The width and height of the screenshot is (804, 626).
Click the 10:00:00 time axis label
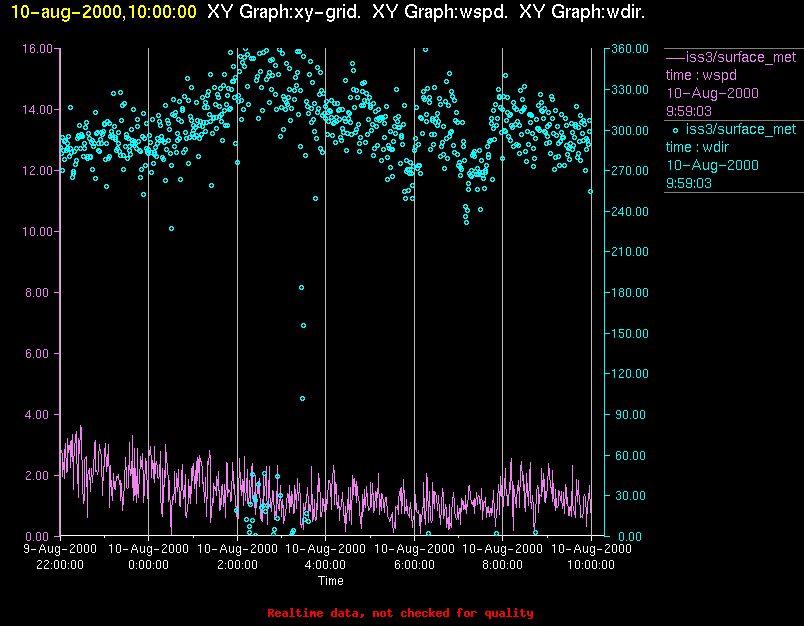coord(591,565)
